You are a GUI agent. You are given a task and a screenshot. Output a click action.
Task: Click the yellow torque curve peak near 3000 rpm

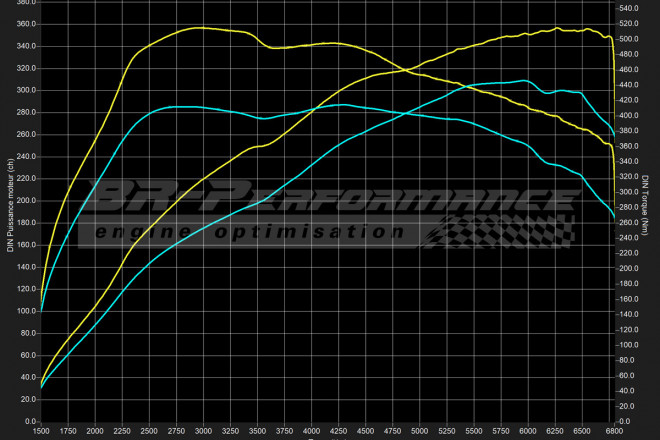pos(200,28)
